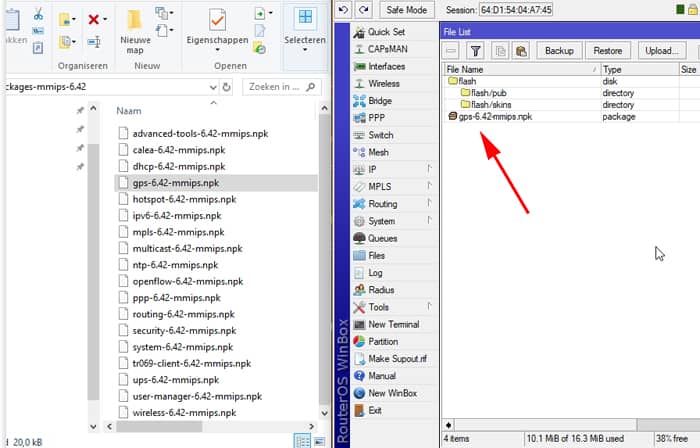Select routing-6.42-mmips.npk file
The height and width of the screenshot is (448, 700).
[x=183, y=314]
